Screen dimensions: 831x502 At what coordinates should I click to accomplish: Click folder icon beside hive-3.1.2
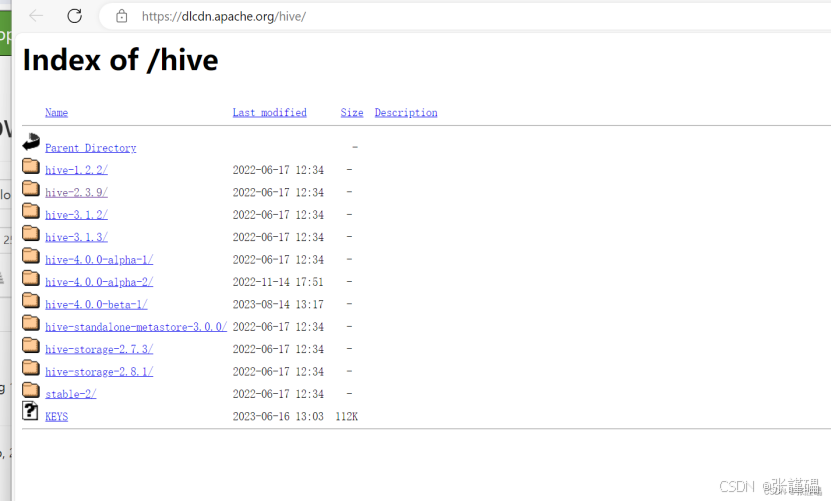click(31, 210)
